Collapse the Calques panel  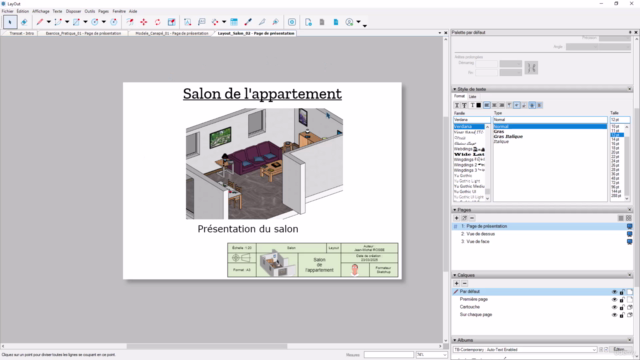click(x=455, y=275)
